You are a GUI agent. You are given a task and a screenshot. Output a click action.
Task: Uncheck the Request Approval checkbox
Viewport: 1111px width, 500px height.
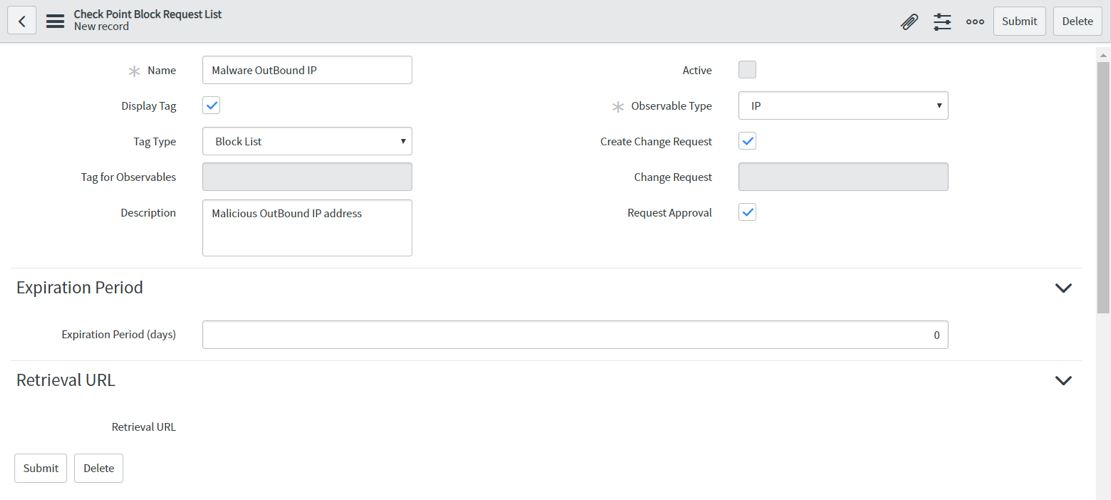pos(748,212)
